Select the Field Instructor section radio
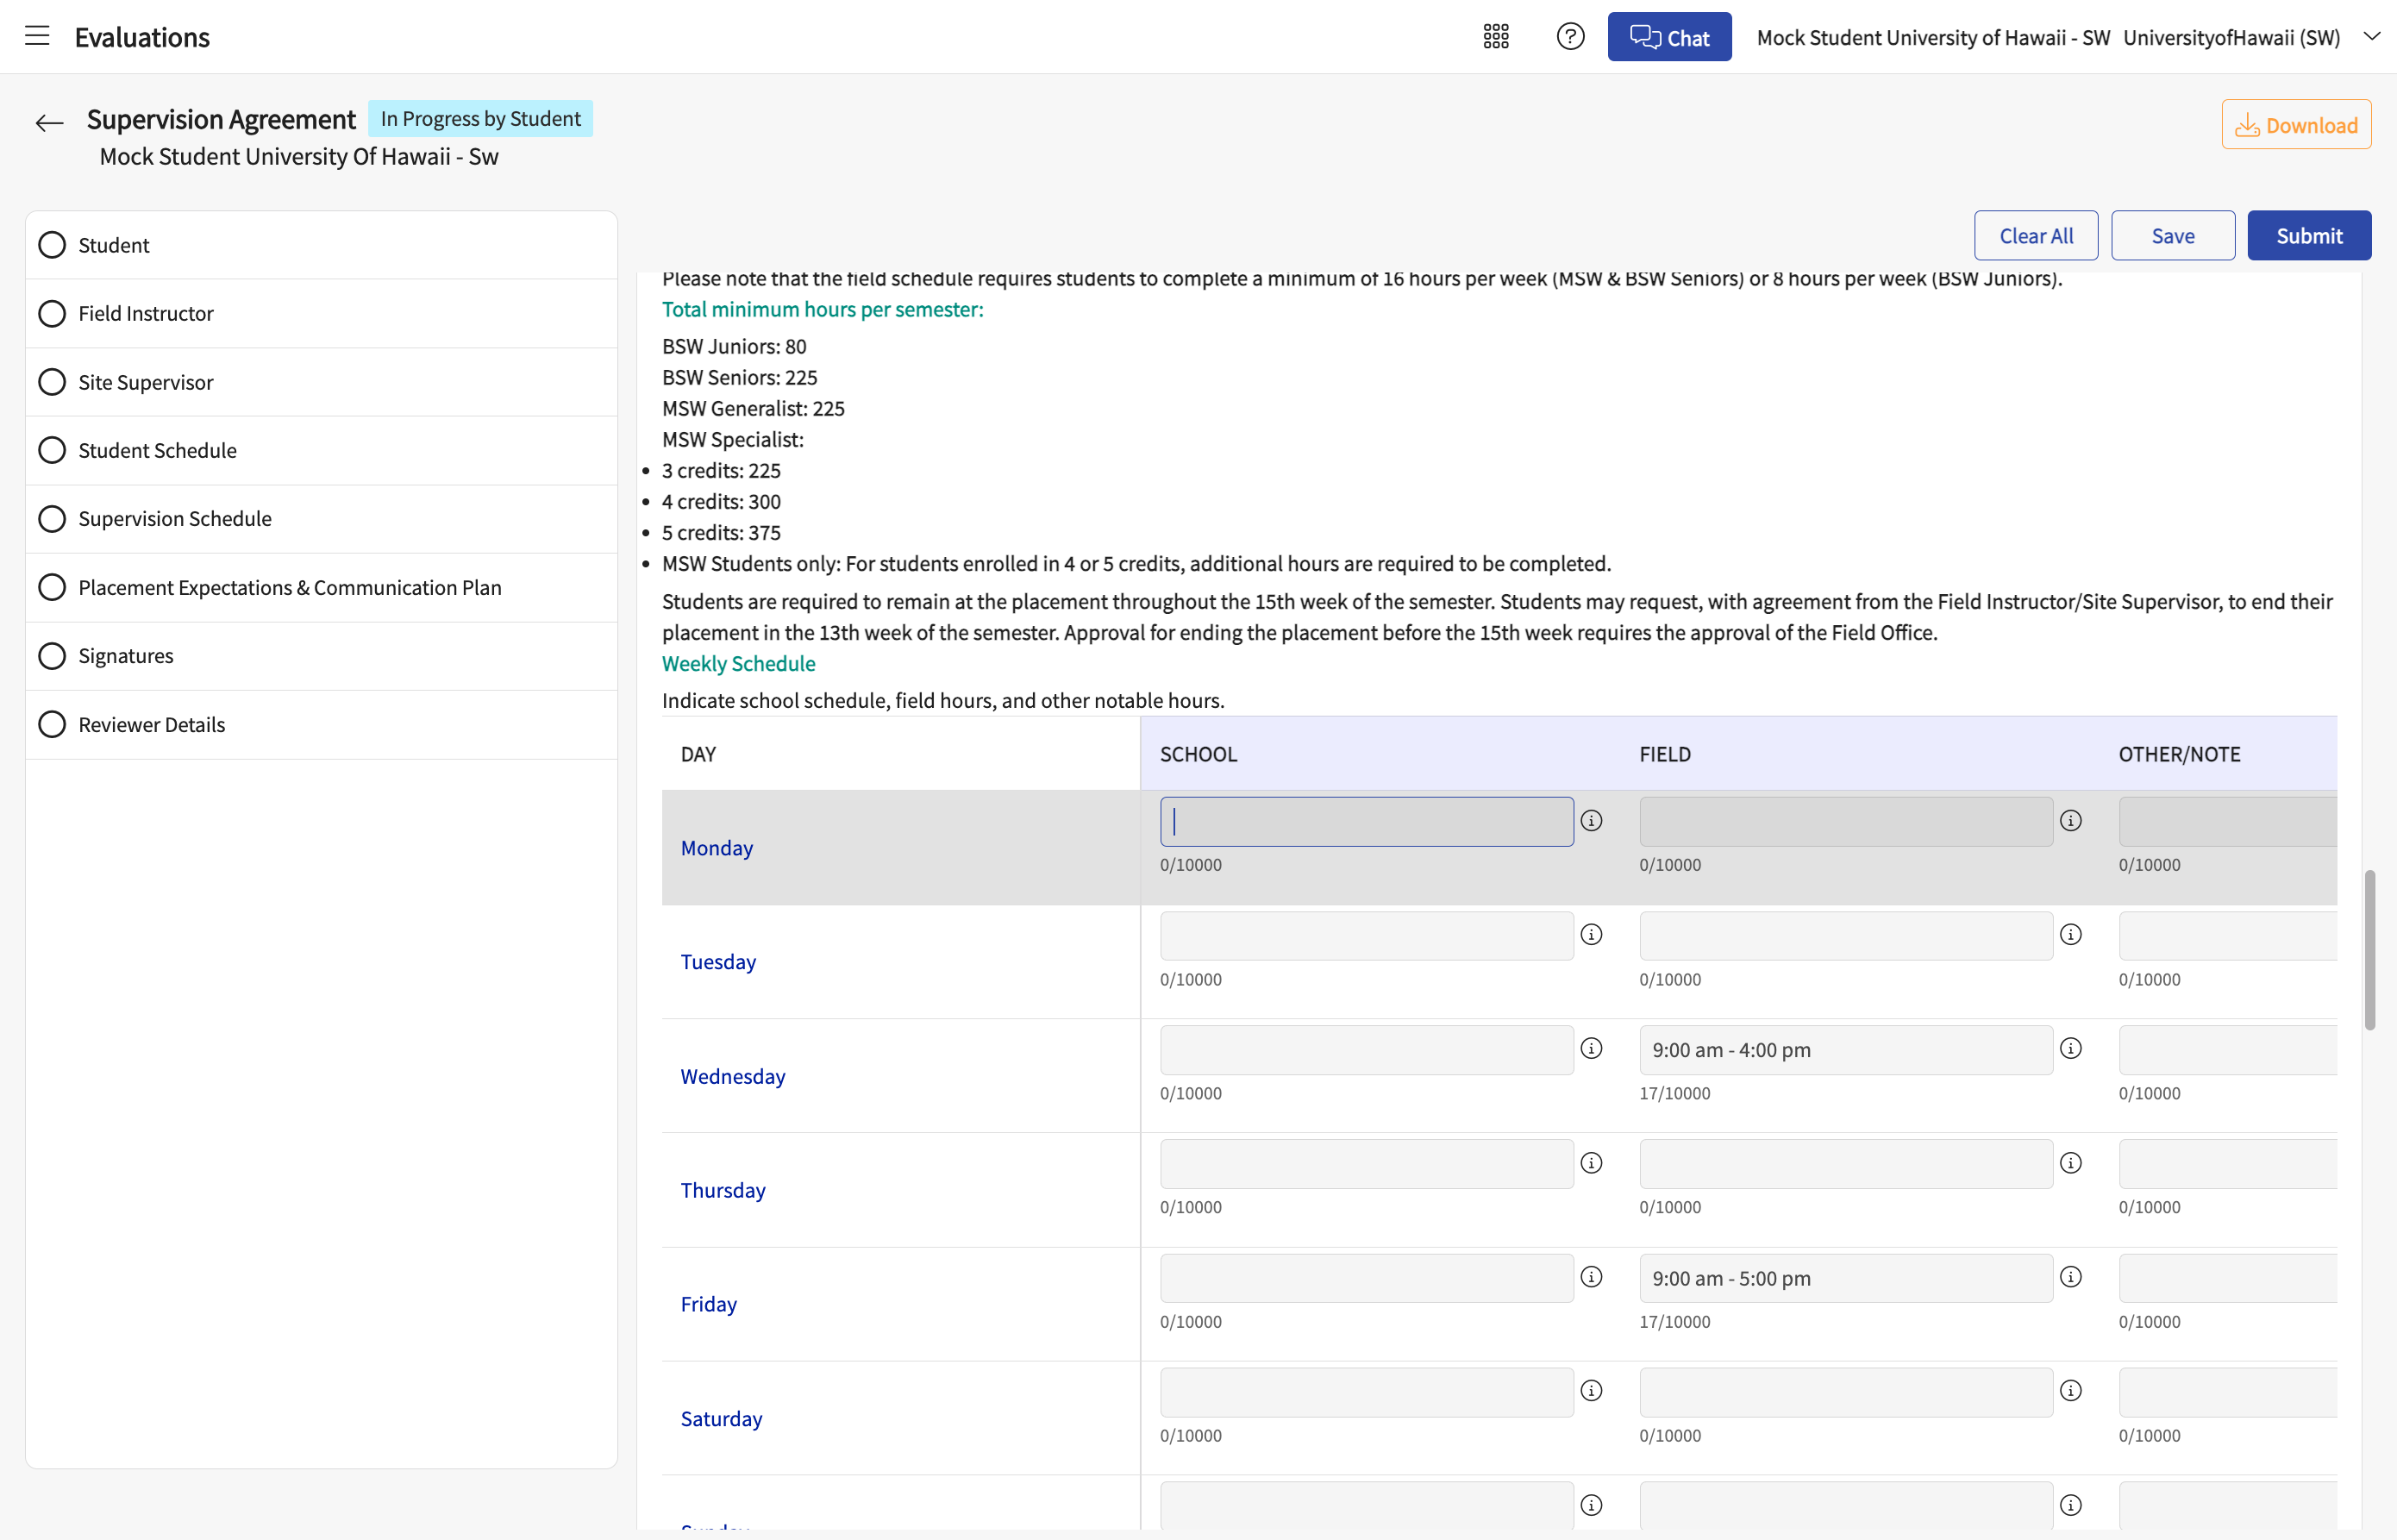The height and width of the screenshot is (1540, 2397). click(52, 313)
